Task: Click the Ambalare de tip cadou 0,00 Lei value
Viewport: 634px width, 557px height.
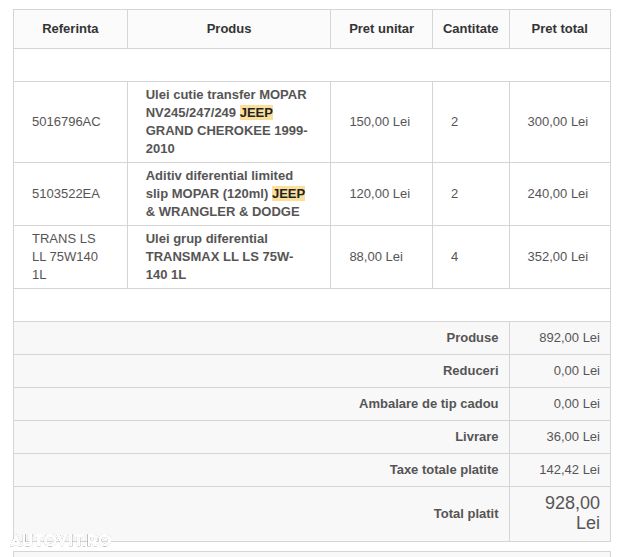Action: [577, 404]
